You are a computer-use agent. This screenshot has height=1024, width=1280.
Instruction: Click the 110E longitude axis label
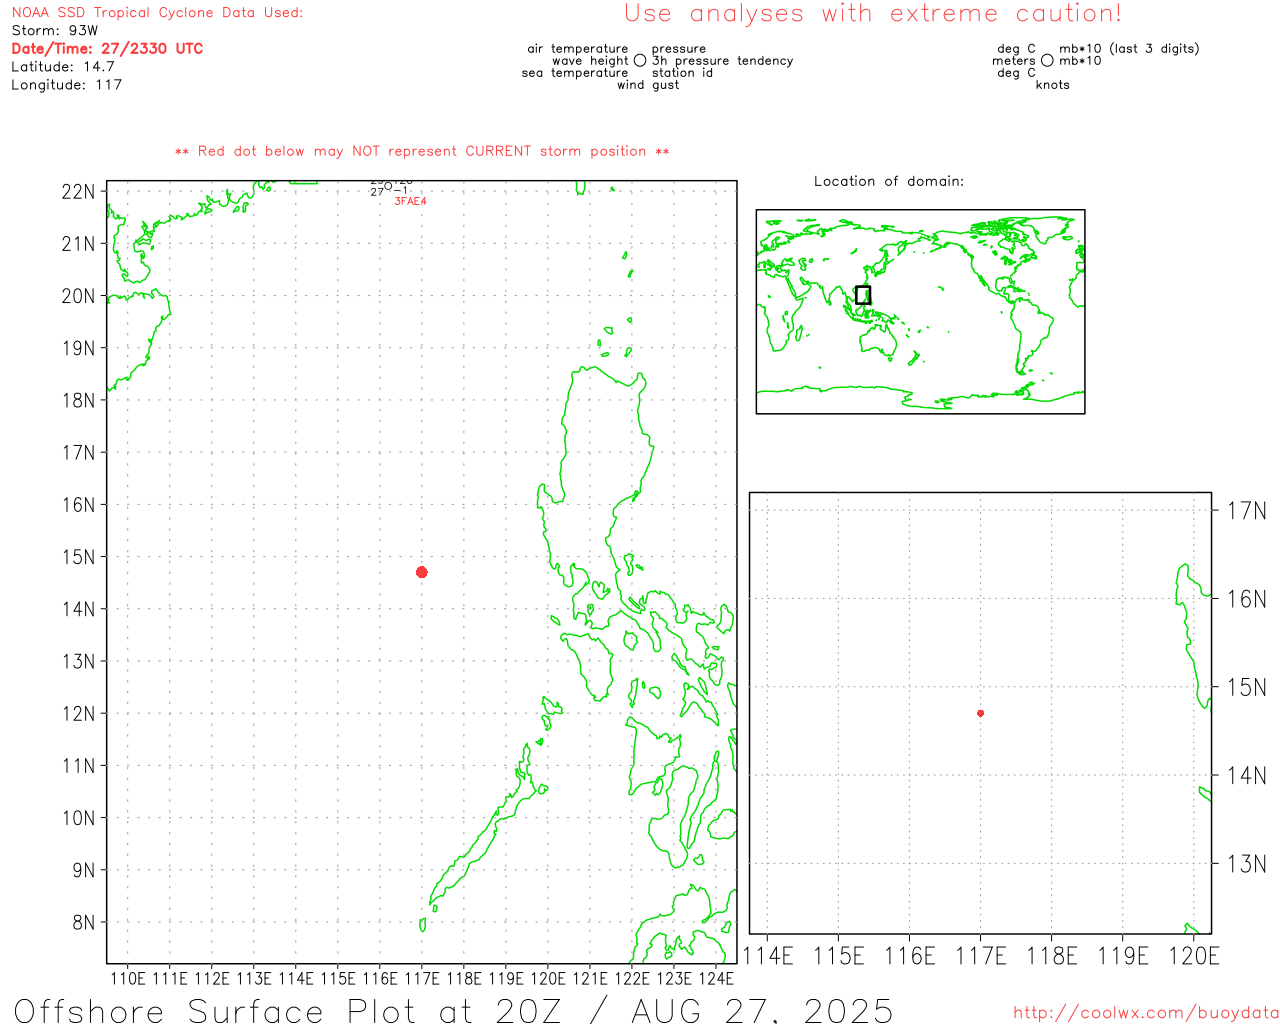tap(128, 978)
